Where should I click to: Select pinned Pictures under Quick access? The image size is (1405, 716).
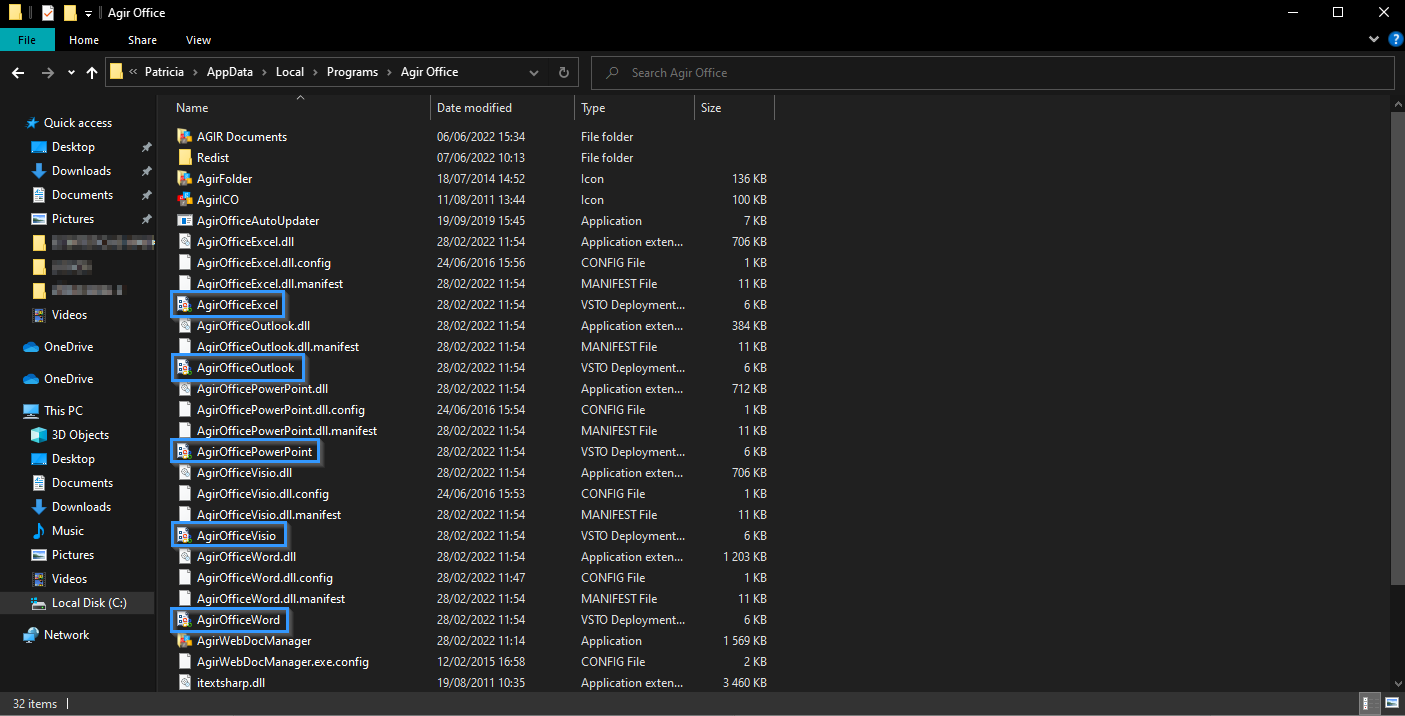point(73,219)
